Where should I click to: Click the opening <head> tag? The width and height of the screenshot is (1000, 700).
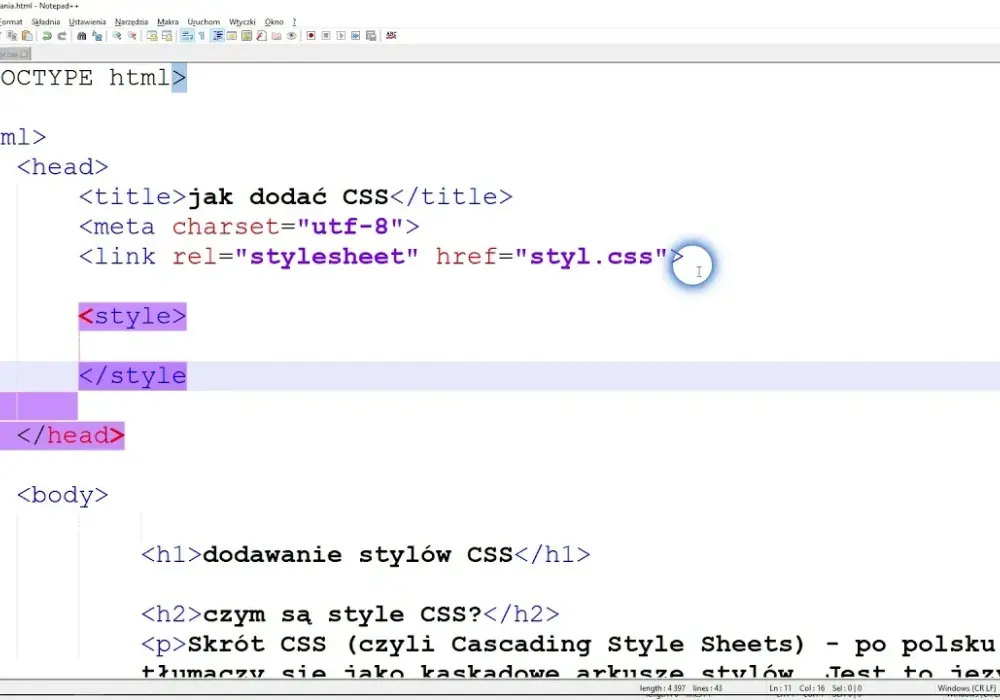(62, 167)
